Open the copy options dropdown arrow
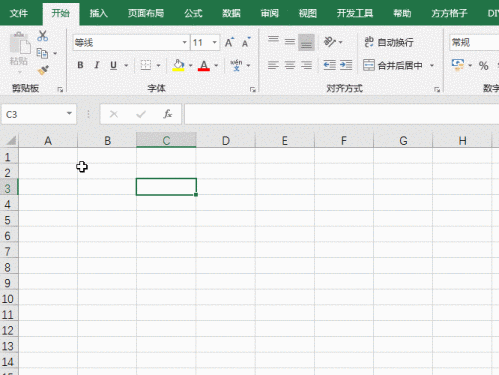Viewport: 499px width, 375px height. pyautogui.click(x=55, y=53)
